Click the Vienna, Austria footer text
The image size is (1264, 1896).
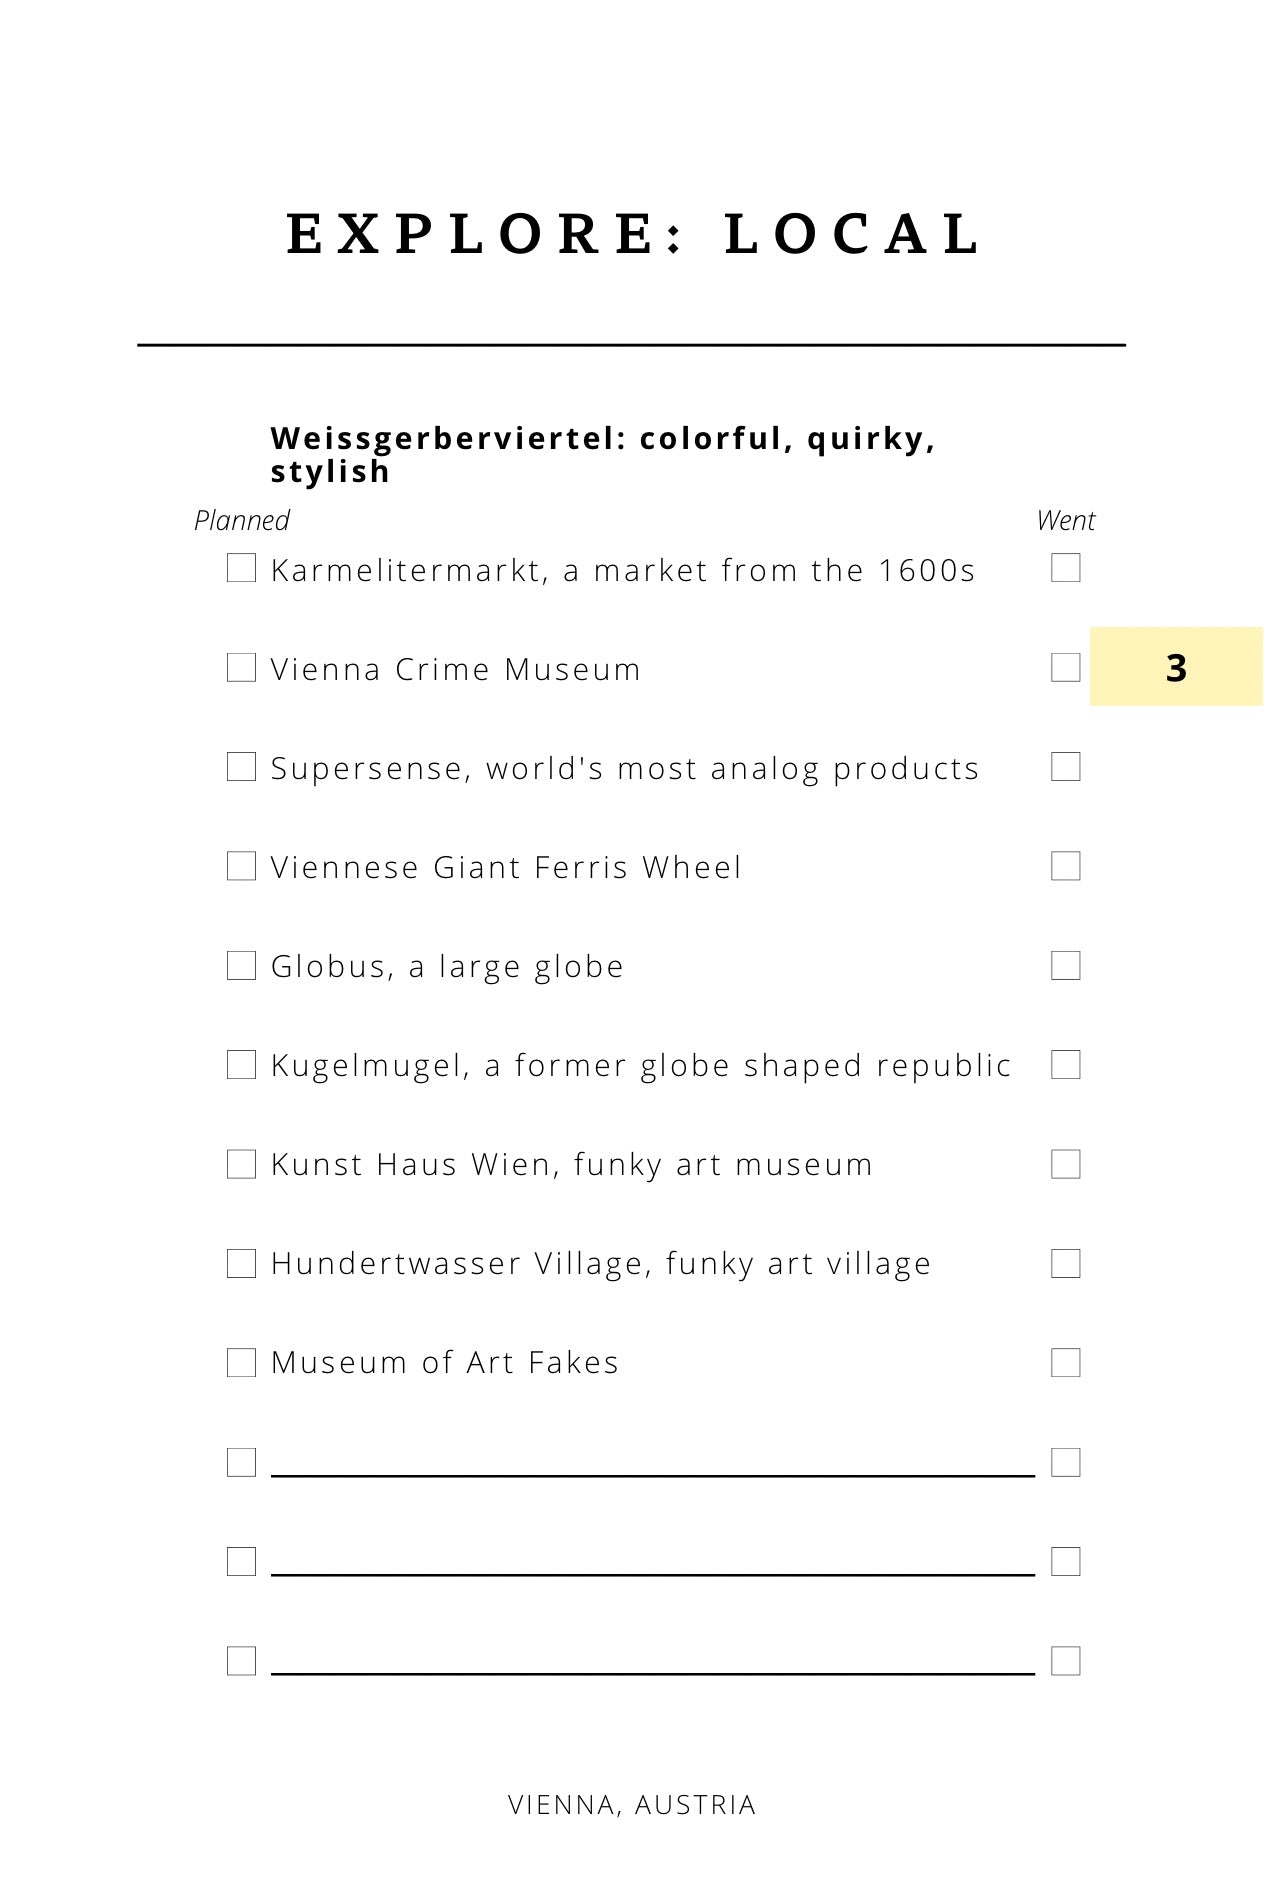pos(632,1805)
